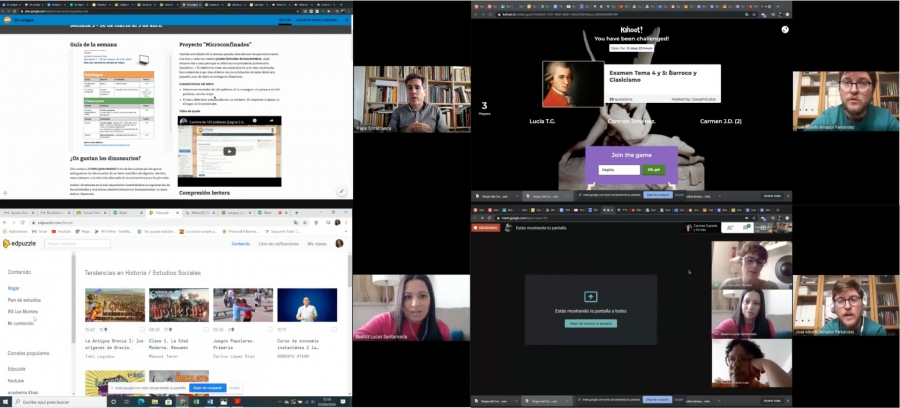Focus the Kahoot nickname input field
The height and width of the screenshot is (408, 900).
(619, 170)
